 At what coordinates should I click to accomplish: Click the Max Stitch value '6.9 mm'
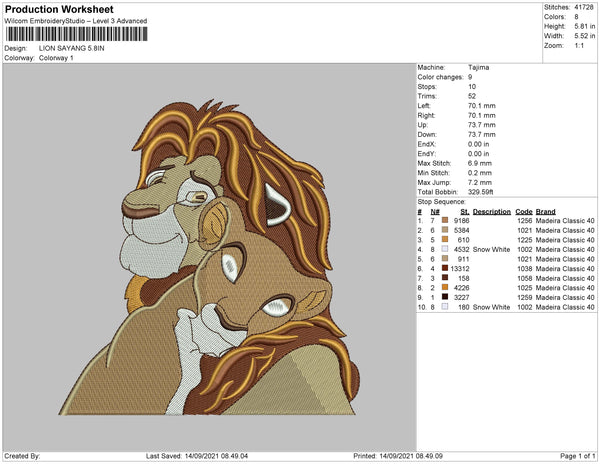pos(480,163)
